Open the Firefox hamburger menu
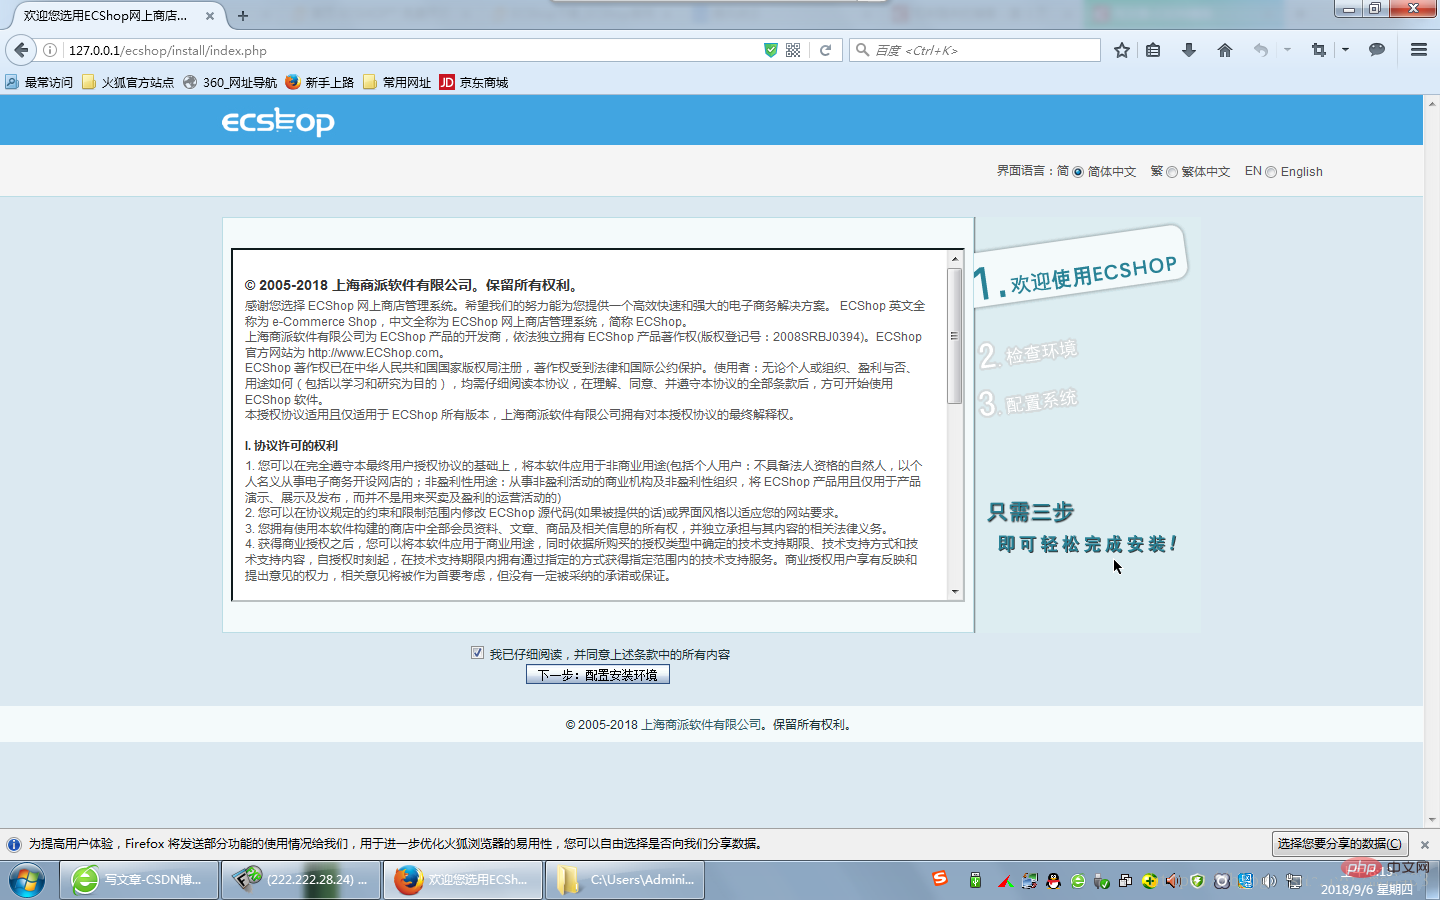This screenshot has width=1440, height=900. (x=1419, y=50)
